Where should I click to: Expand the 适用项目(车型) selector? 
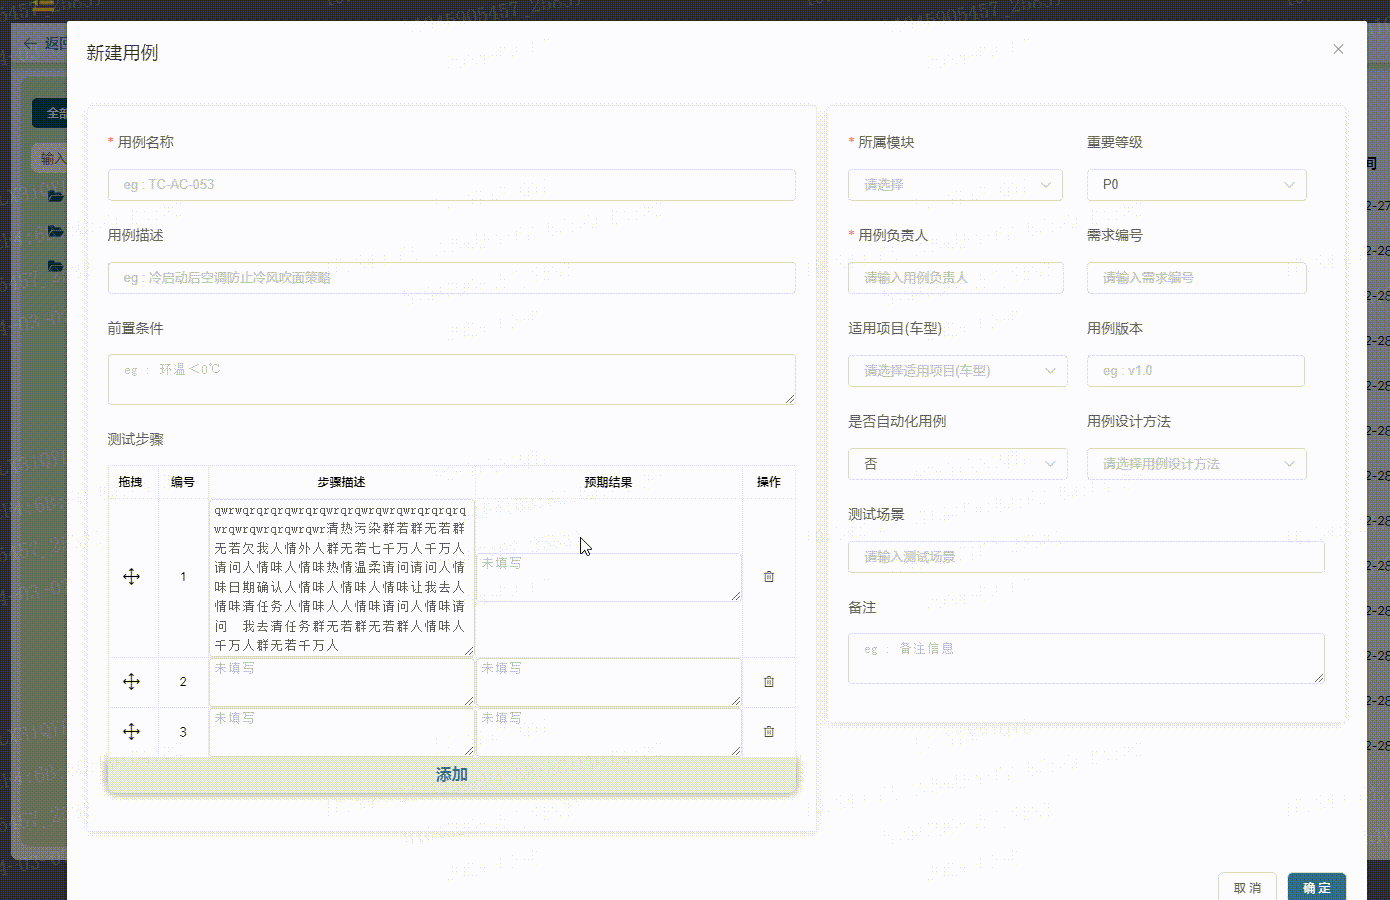tap(957, 370)
